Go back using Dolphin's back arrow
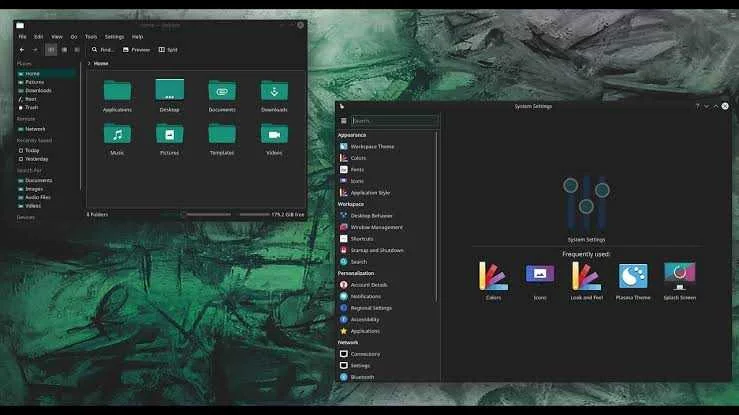Image resolution: width=739 pixels, height=415 pixels. pos(22,49)
